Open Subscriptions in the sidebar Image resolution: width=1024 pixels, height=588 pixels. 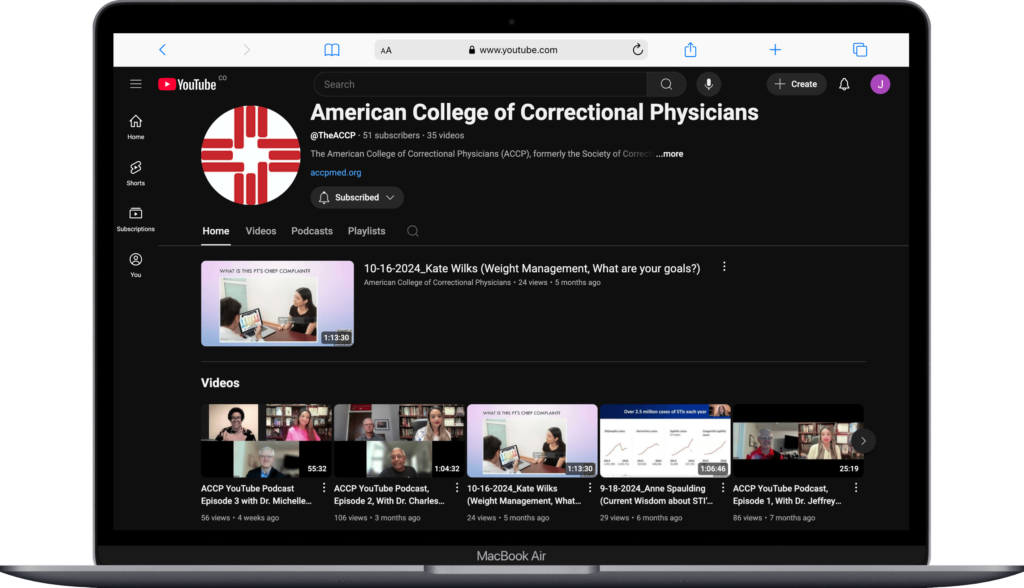click(x=136, y=219)
